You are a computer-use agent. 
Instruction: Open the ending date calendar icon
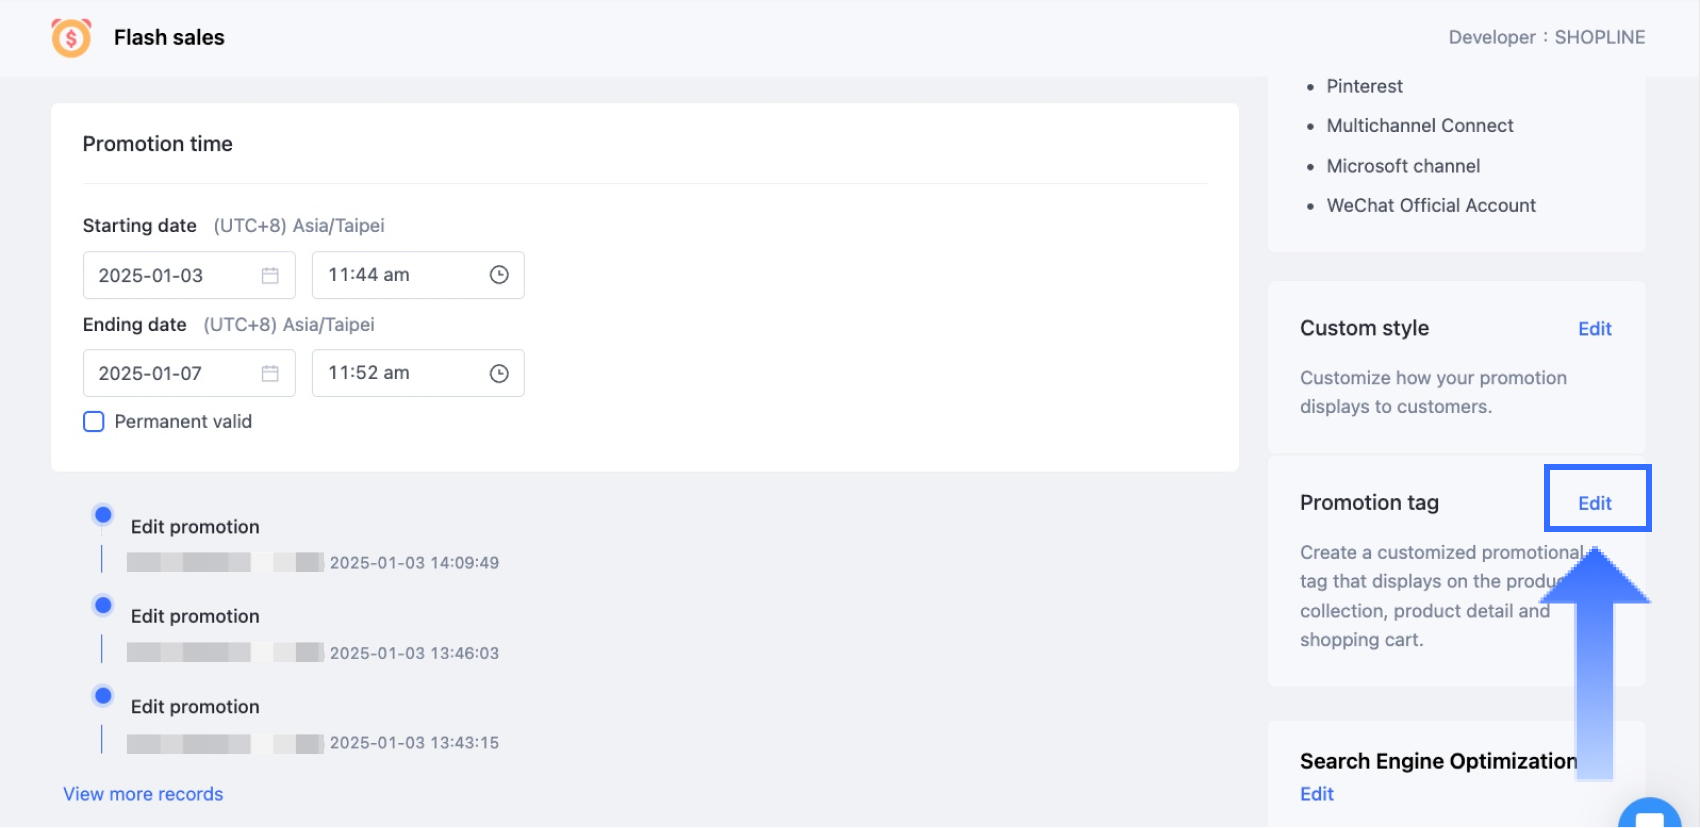(x=270, y=373)
